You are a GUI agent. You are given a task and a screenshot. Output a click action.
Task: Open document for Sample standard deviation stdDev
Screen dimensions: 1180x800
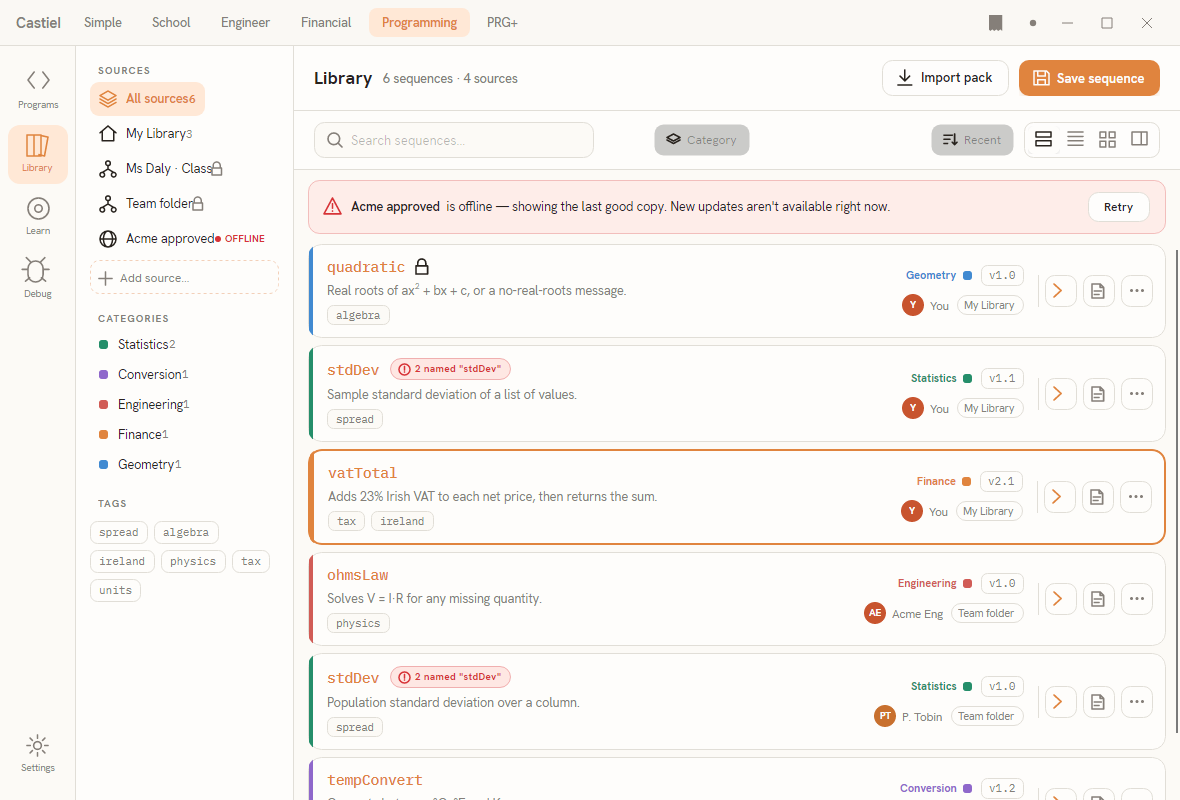tap(1098, 394)
